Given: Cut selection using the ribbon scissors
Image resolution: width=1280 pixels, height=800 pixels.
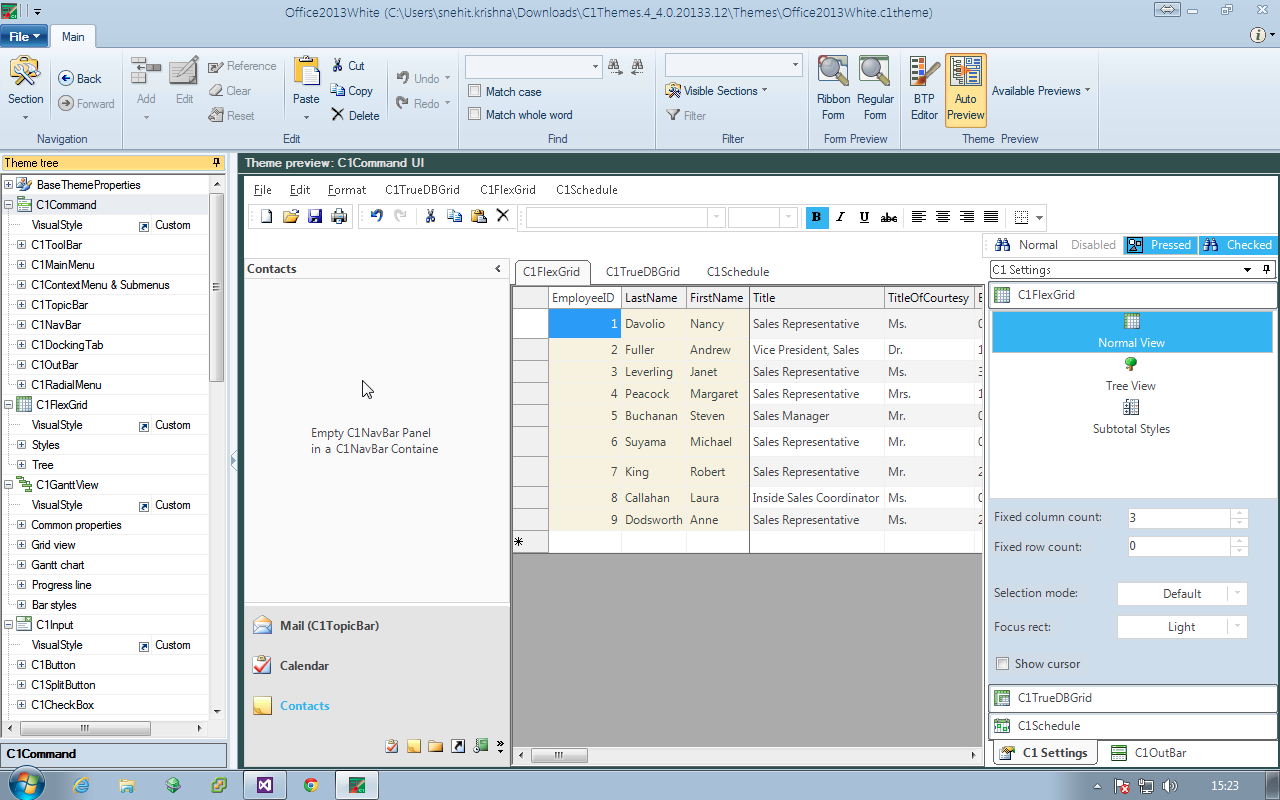Looking at the screenshot, I should point(349,66).
